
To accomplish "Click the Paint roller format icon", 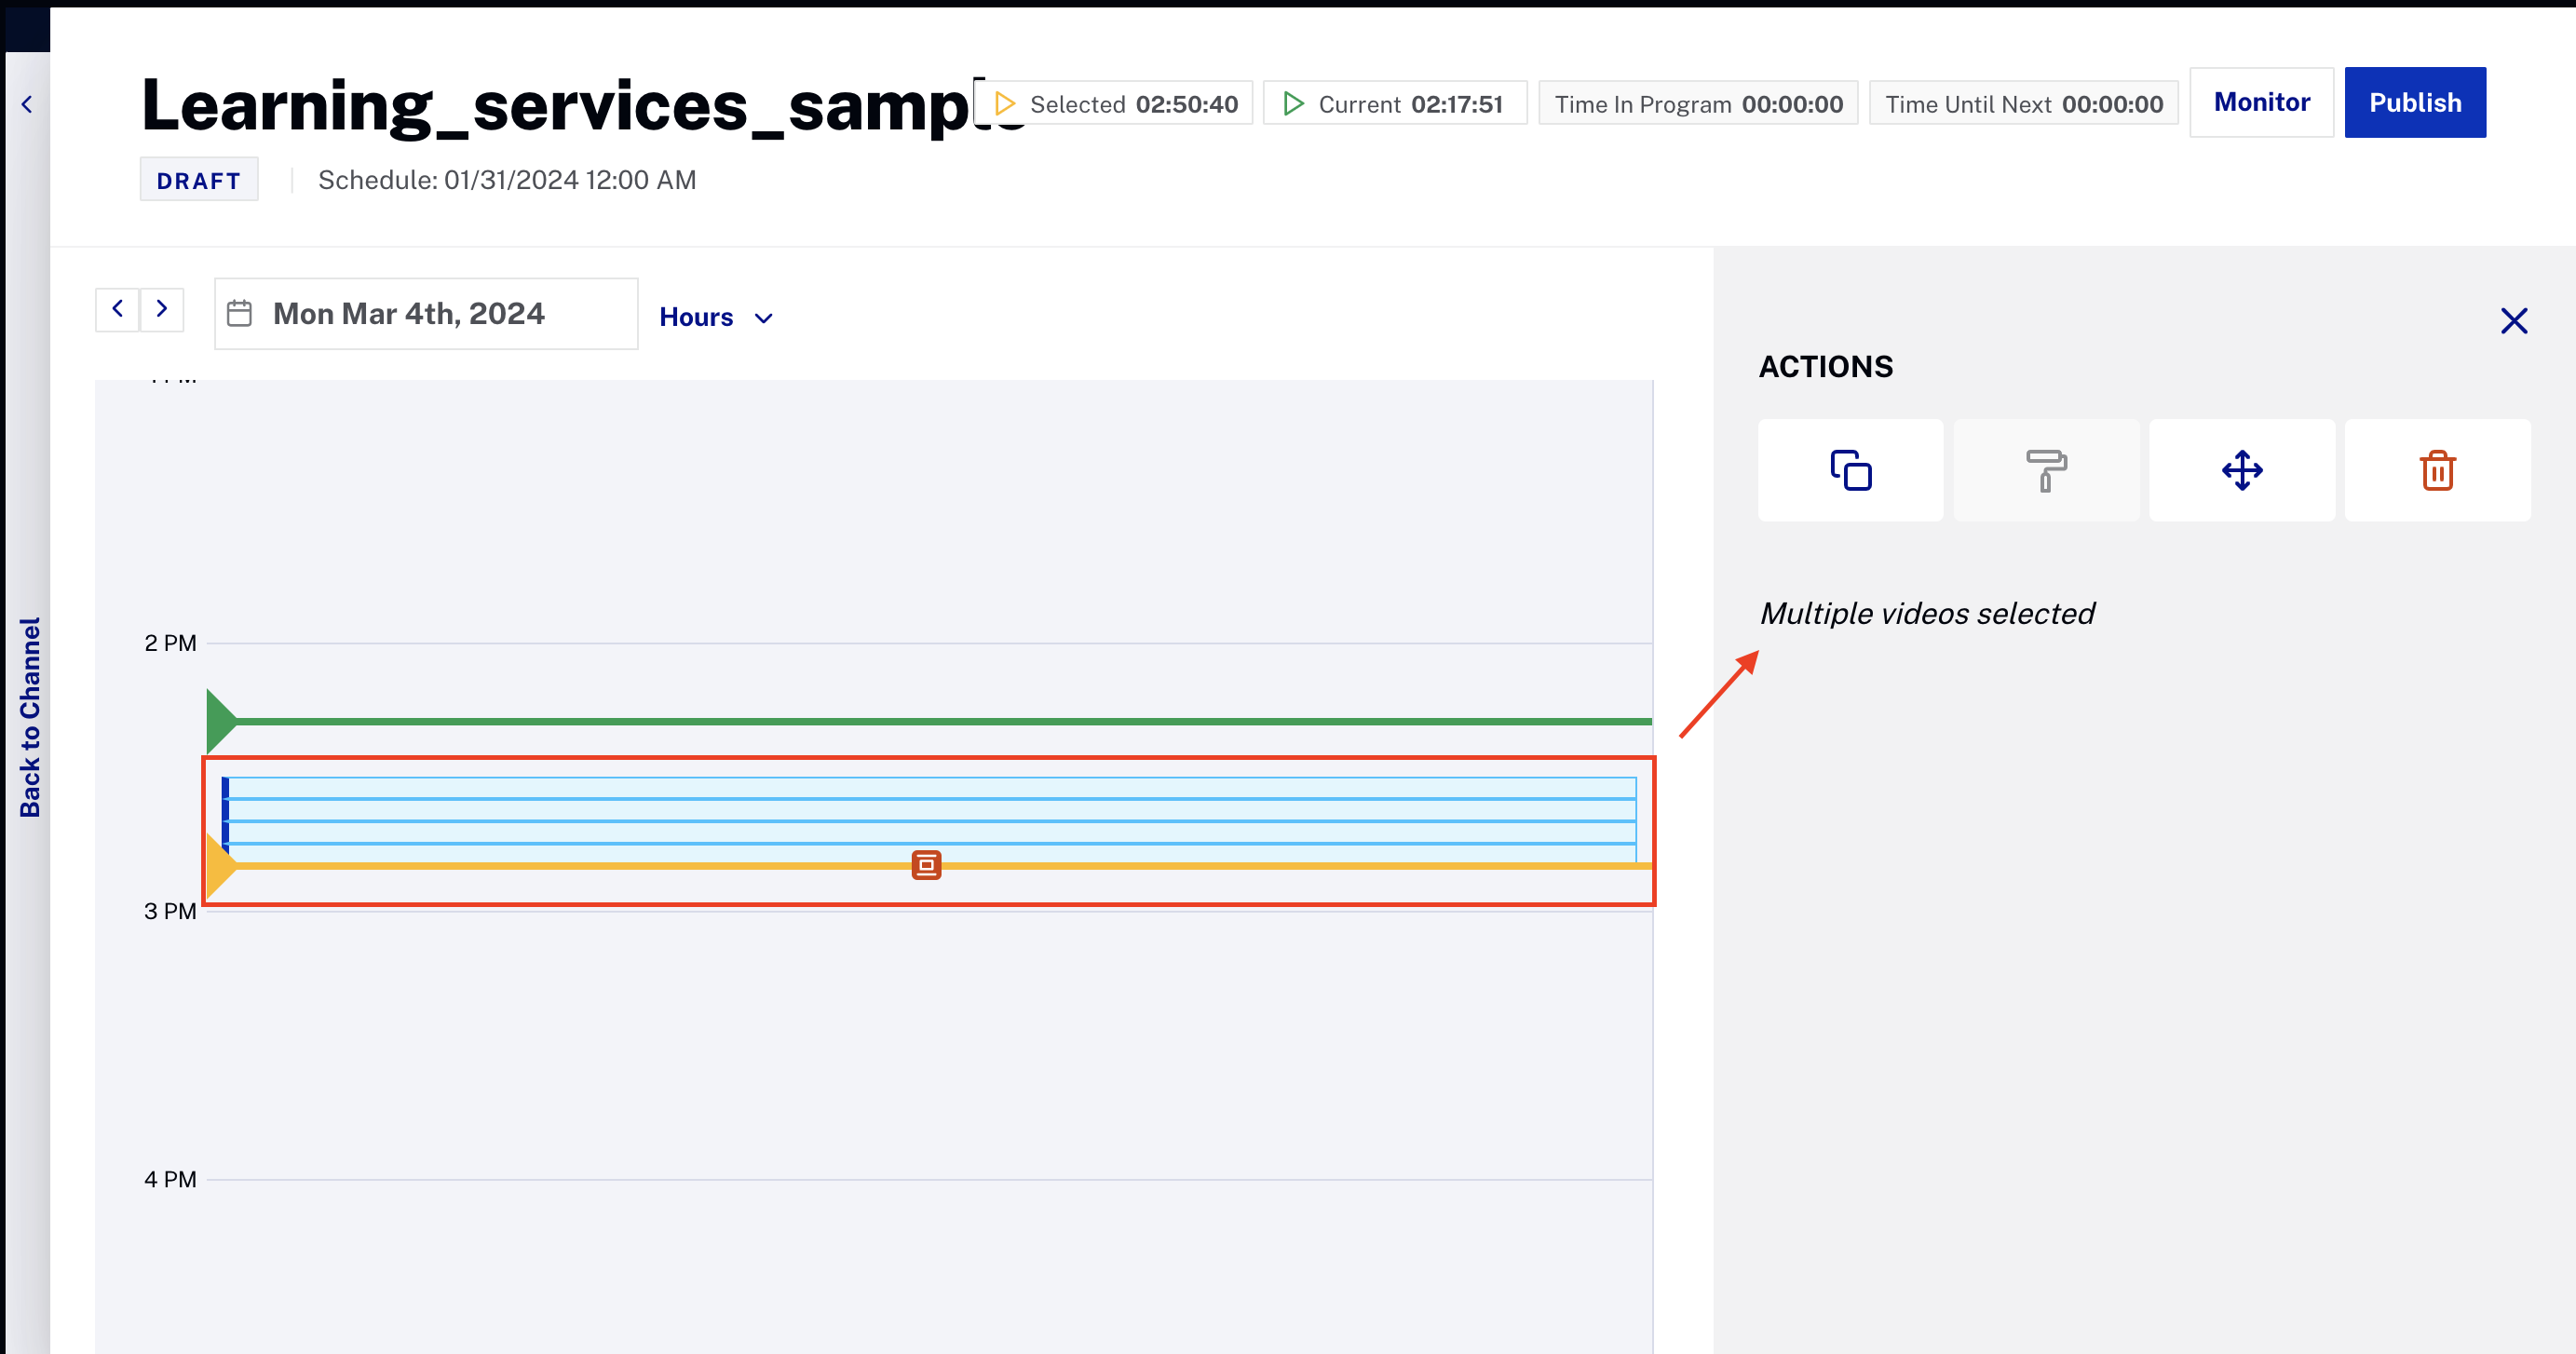I will pos(2045,470).
